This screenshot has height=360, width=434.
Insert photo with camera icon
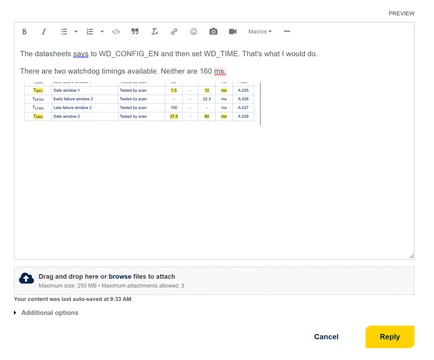tap(213, 31)
